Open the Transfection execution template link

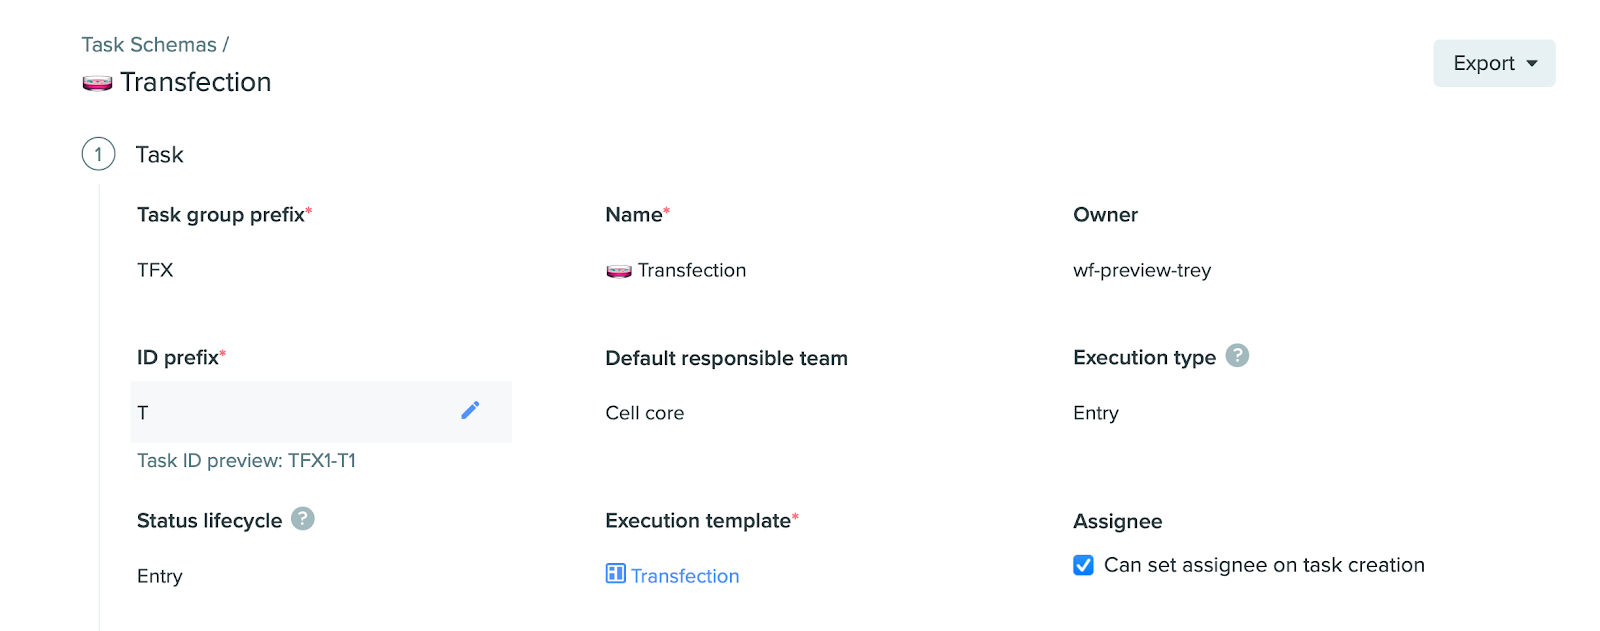[685, 576]
